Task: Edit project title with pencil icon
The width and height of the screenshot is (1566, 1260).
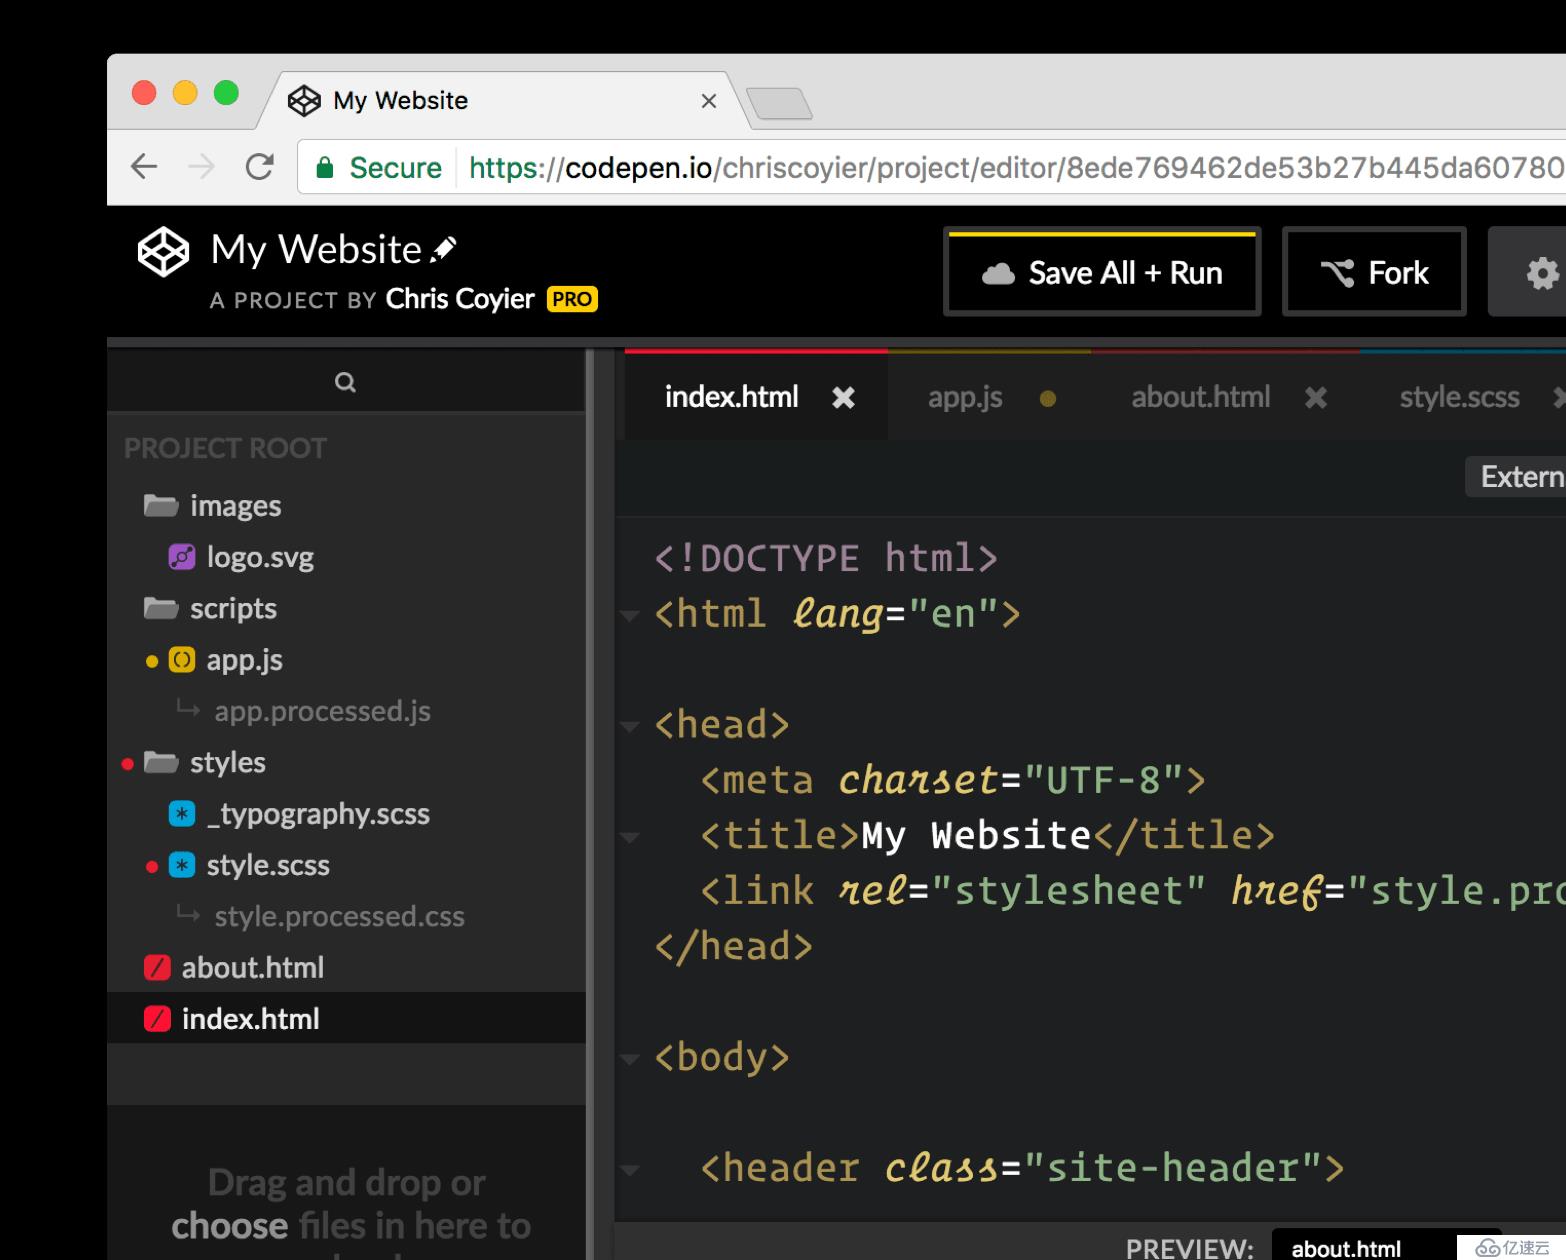Action: 444,249
